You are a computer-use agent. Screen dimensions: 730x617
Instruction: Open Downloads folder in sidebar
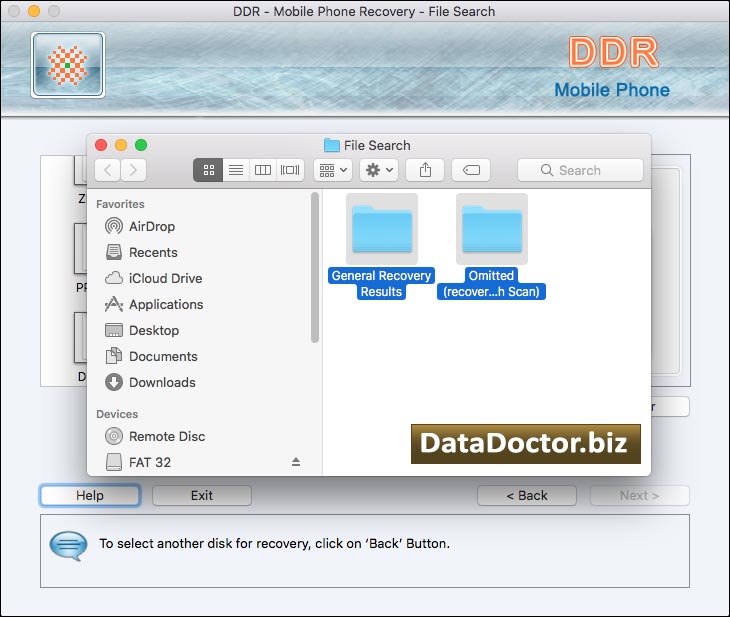(161, 382)
